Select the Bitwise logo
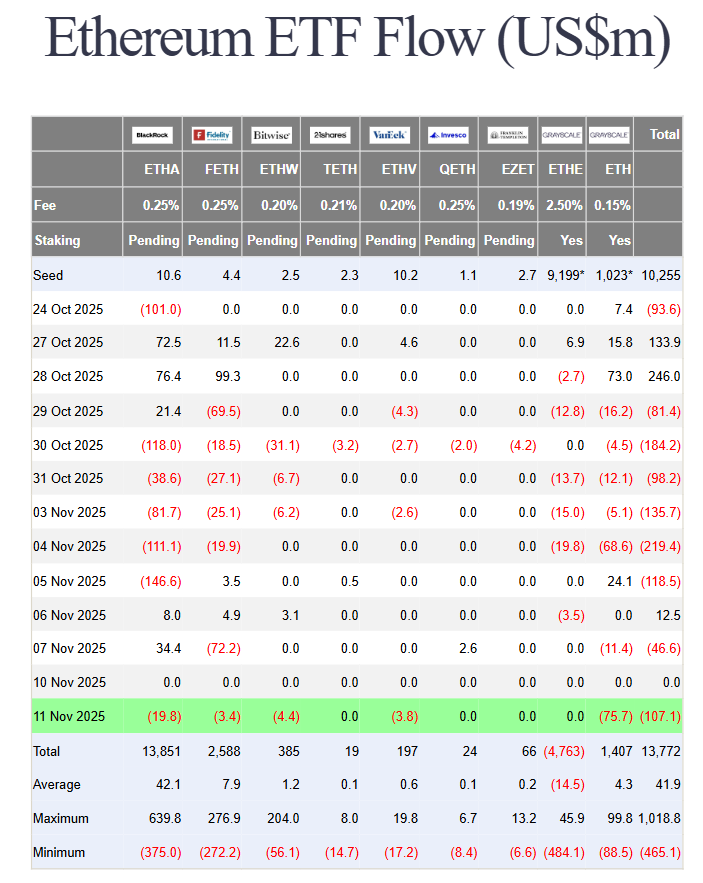703x883 pixels. (271, 134)
